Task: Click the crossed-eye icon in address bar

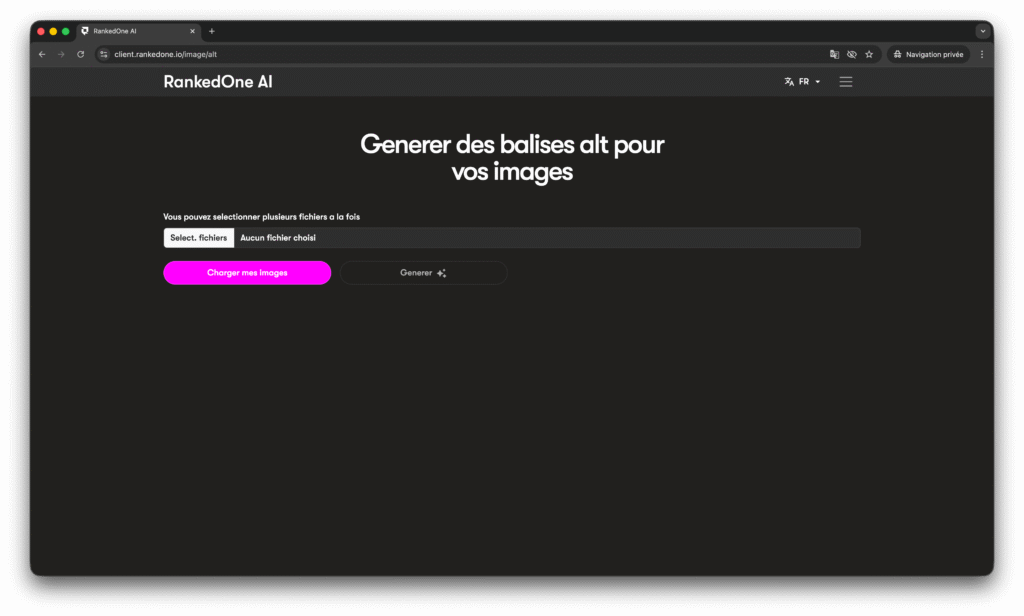Action: click(x=851, y=54)
